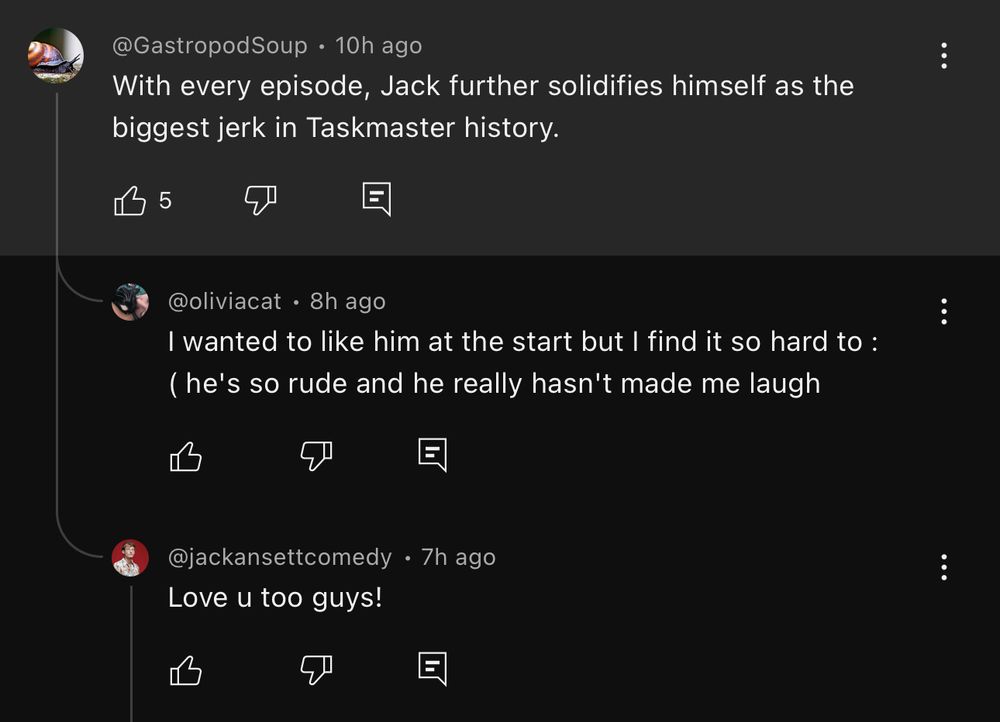Reply to @oliviacat's comment

(x=431, y=454)
